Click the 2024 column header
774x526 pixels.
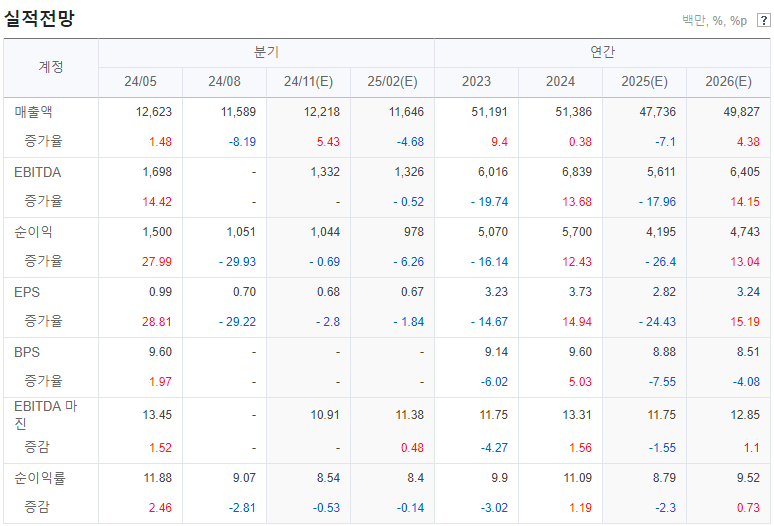click(560, 81)
